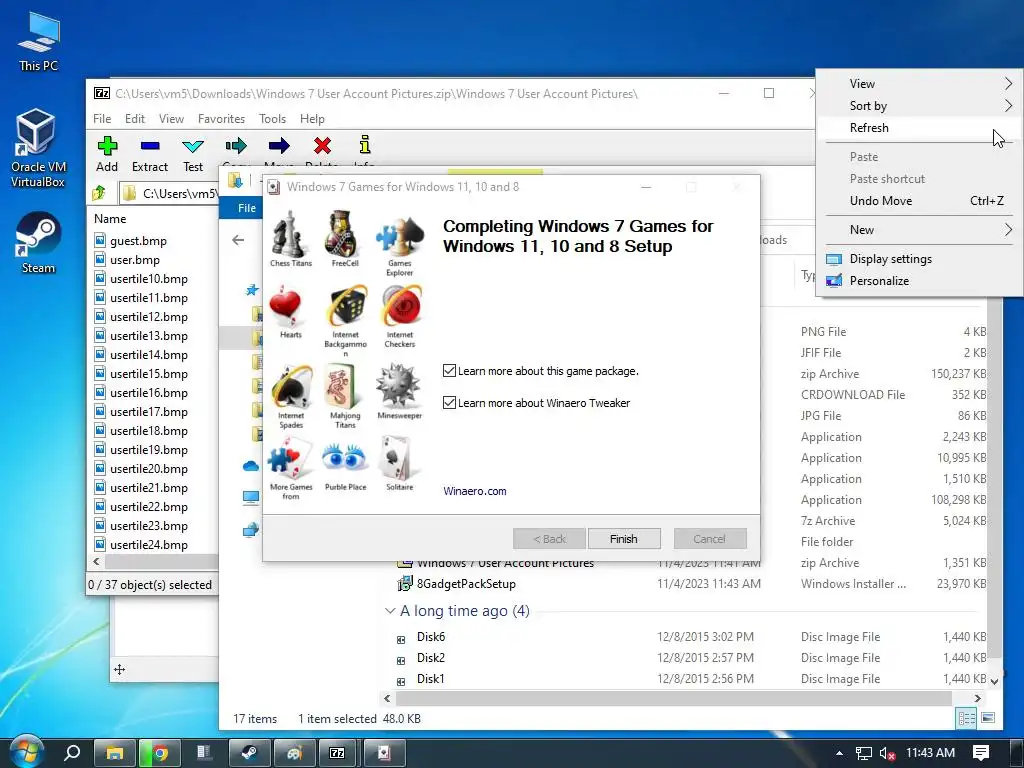
Task: Click the This PC icon in Explorer sidebar
Action: tap(251, 498)
